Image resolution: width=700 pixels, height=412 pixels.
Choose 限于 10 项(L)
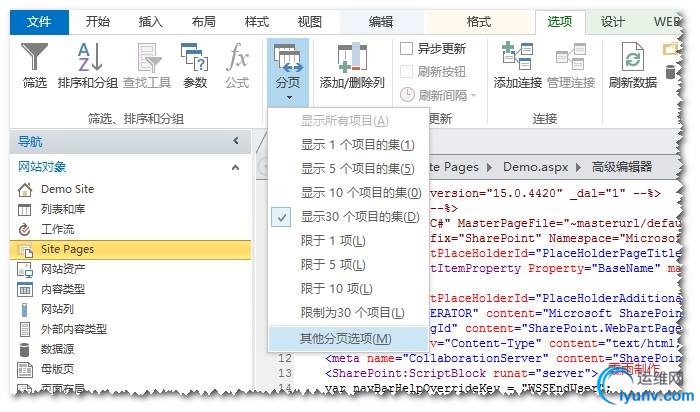[348, 289]
